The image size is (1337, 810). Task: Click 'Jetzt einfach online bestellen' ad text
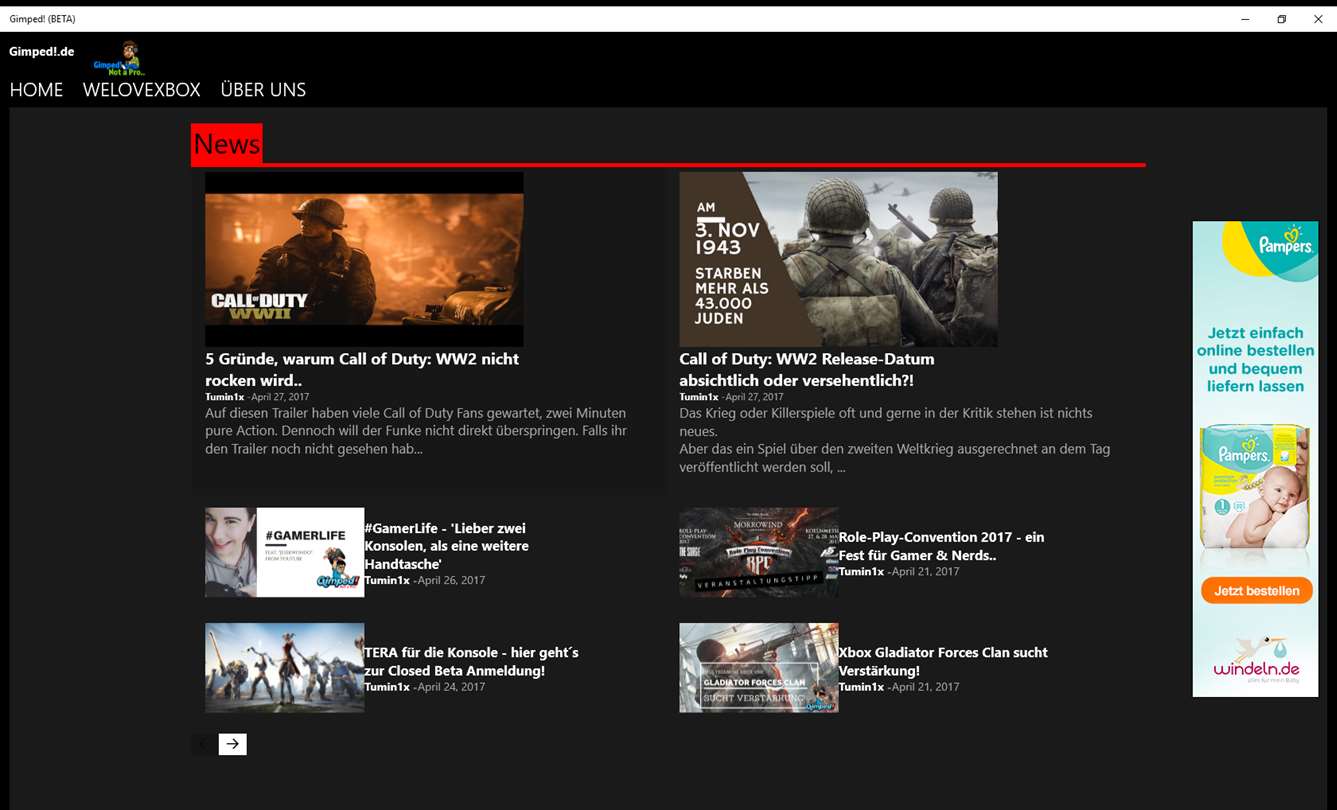1256,360
